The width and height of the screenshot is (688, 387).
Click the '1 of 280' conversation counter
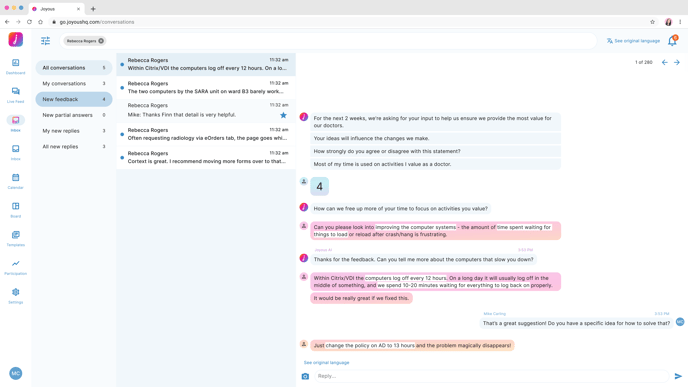click(644, 62)
